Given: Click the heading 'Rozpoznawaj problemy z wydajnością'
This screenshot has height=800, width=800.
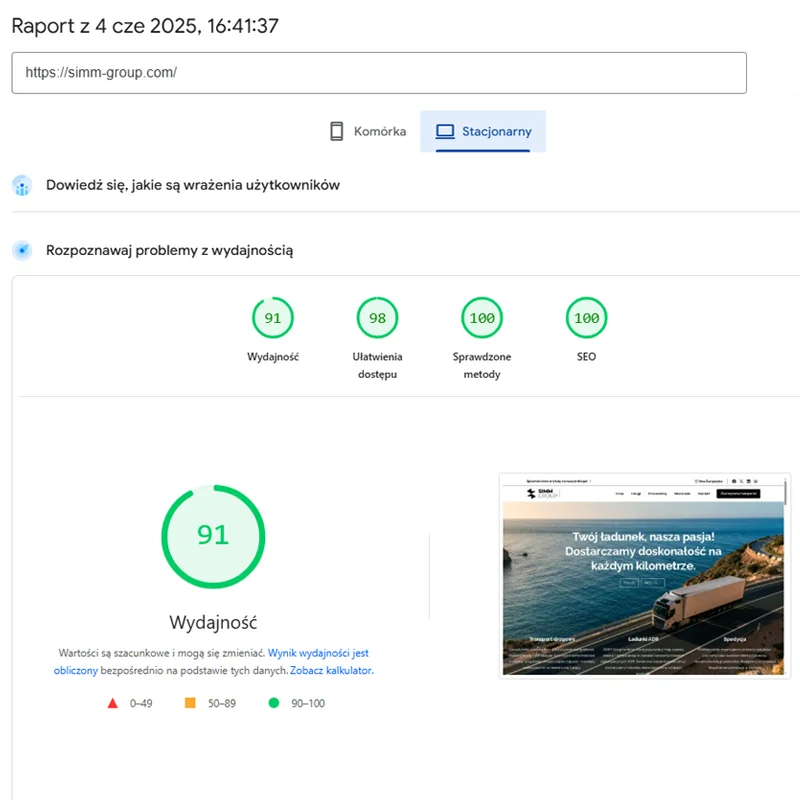Looking at the screenshot, I should [169, 251].
